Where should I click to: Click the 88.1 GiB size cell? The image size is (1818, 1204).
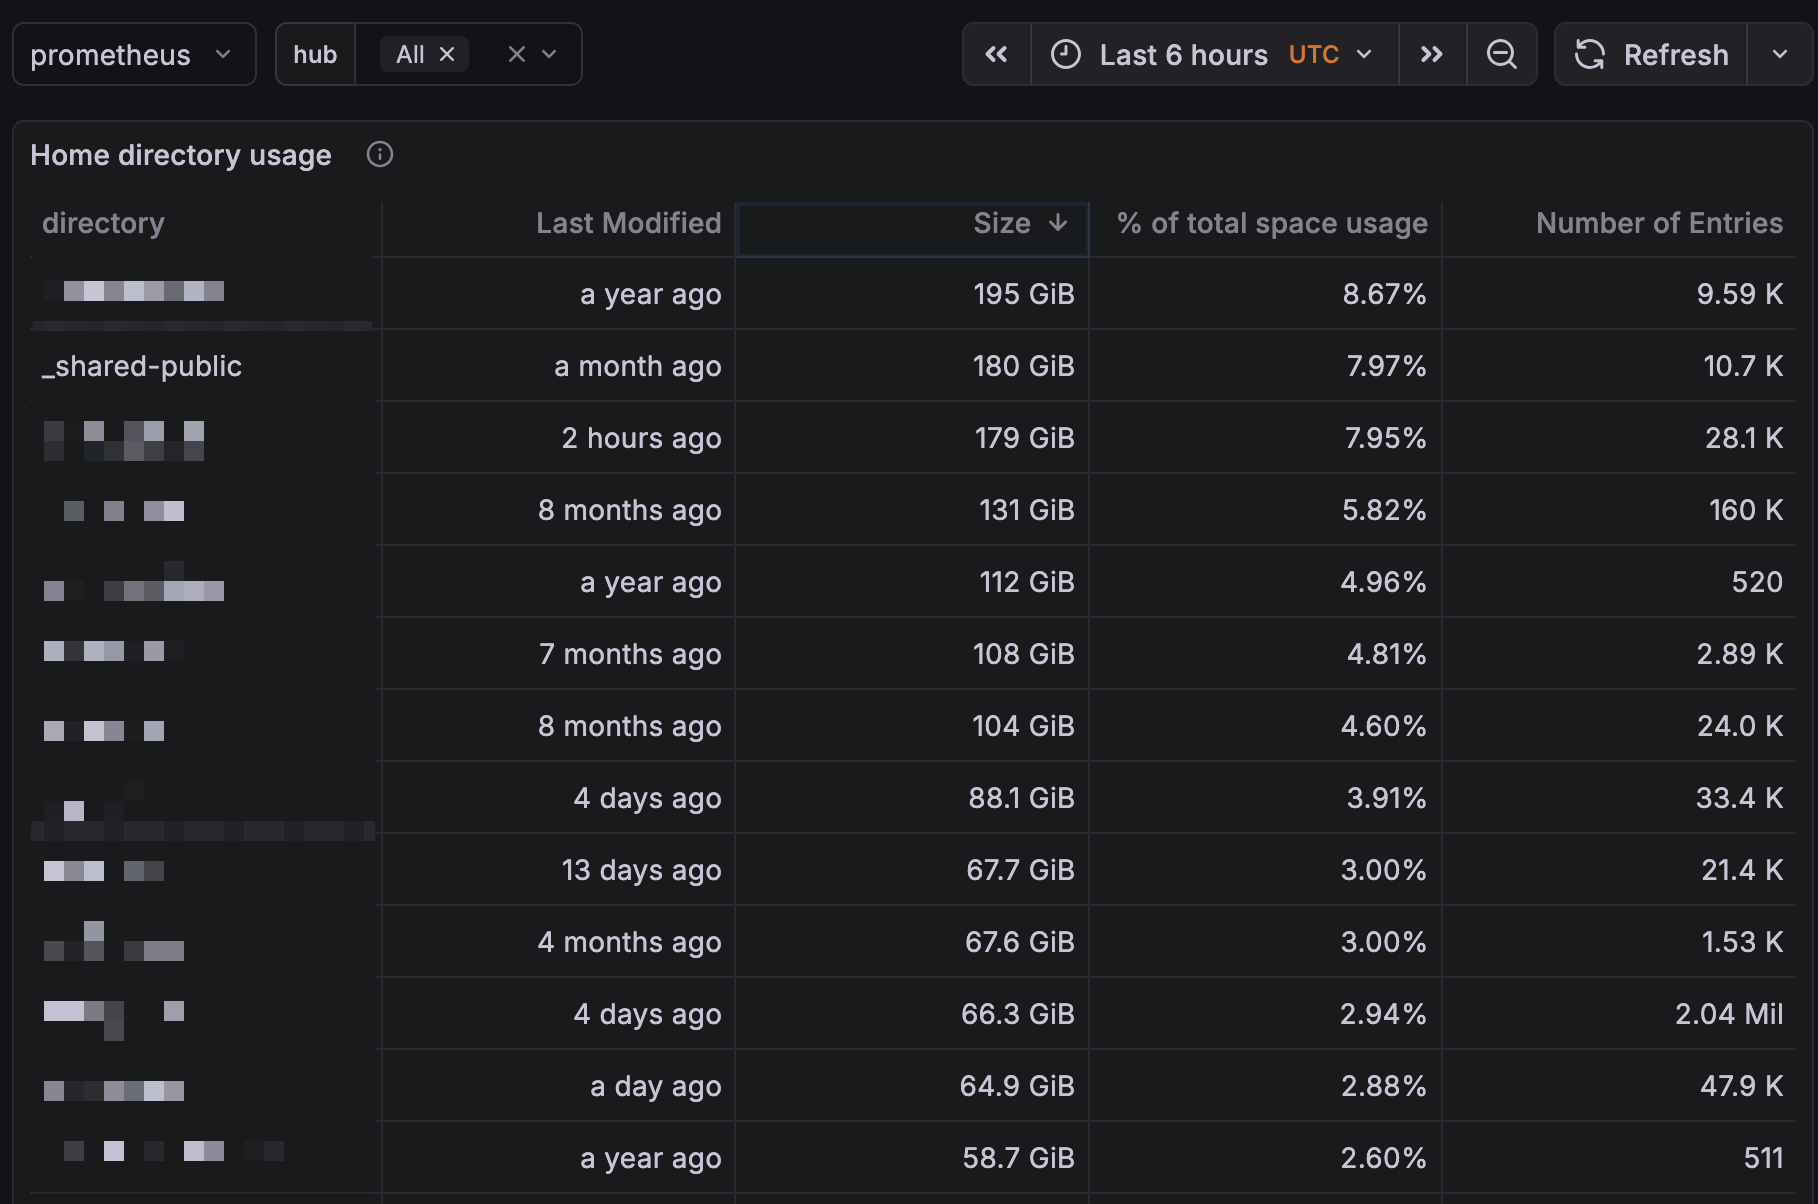tap(912, 798)
